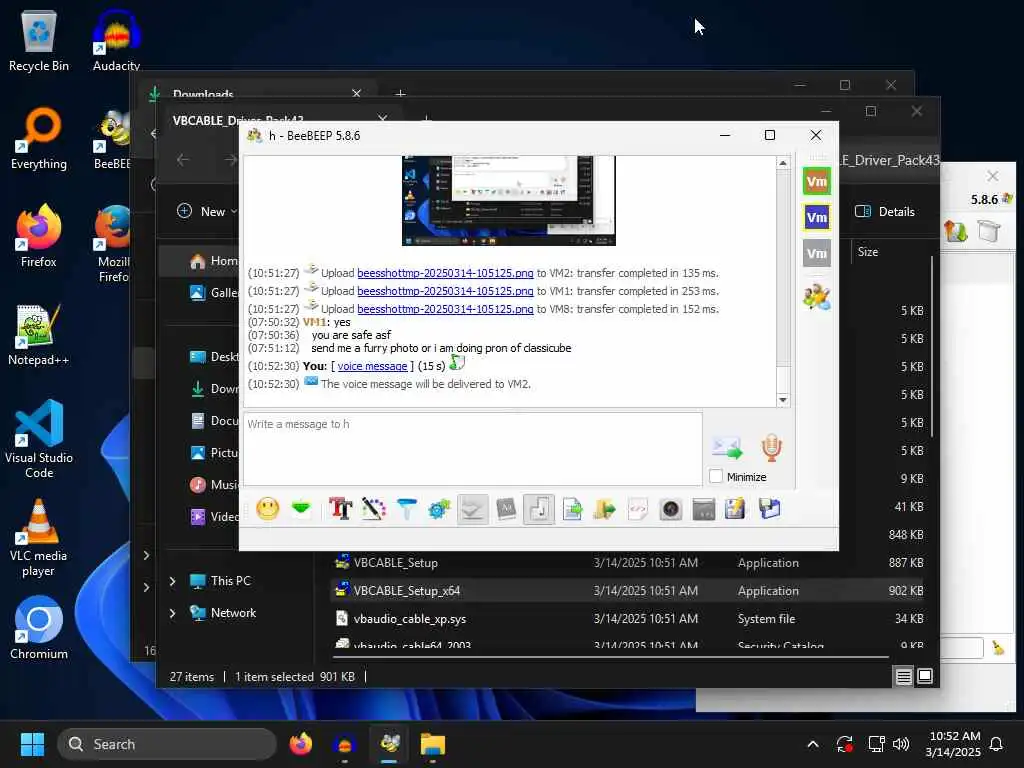This screenshot has width=1024, height=768.
Task: Click the dark window icon in toolbar
Action: 703,509
